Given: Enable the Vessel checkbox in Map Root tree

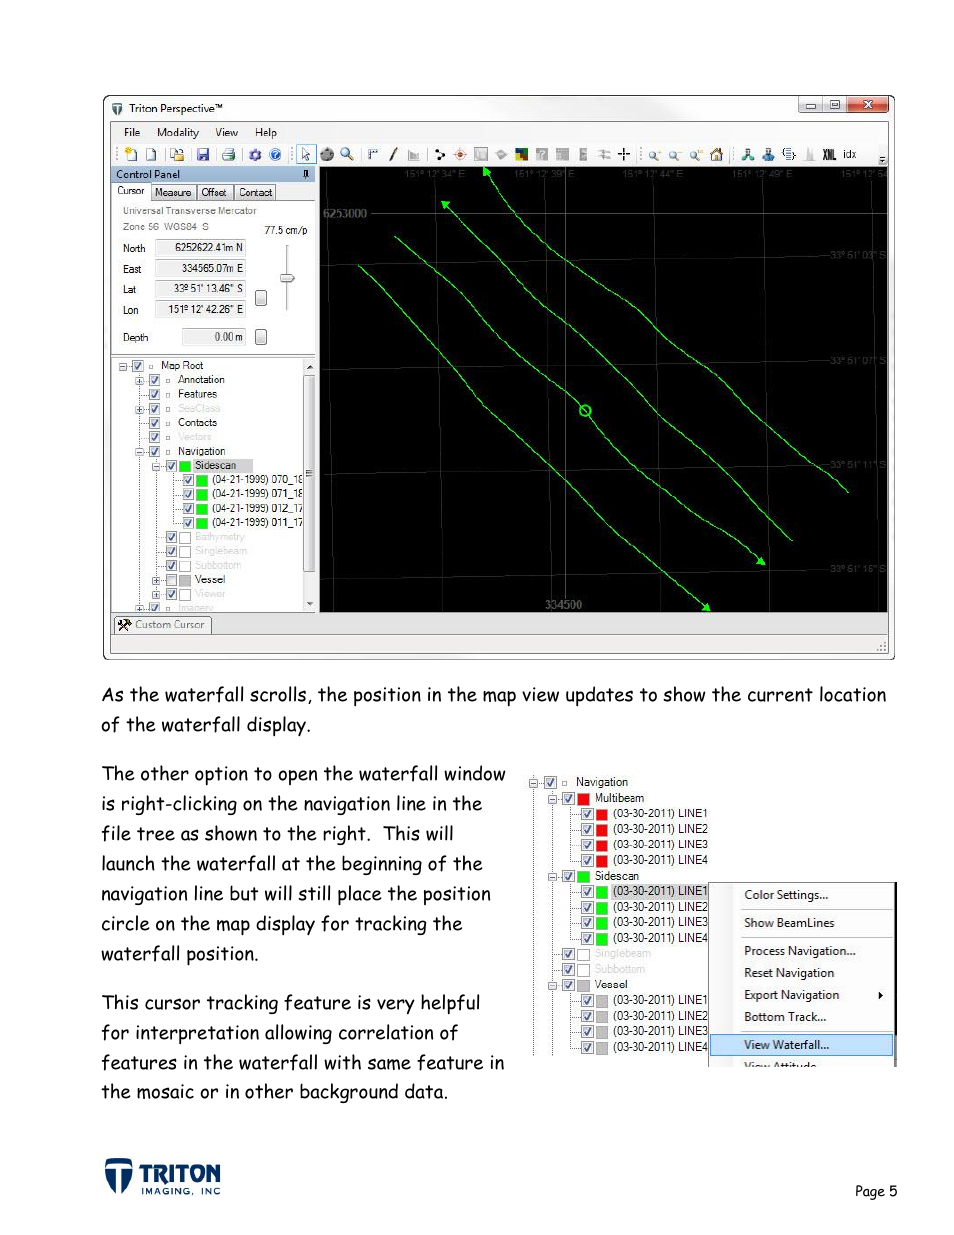Looking at the screenshot, I should pos(171,580).
